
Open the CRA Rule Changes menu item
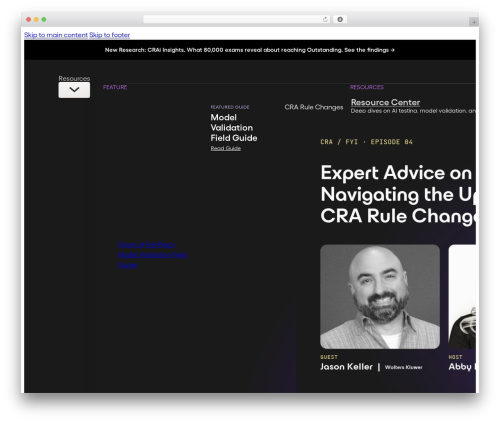tap(314, 107)
